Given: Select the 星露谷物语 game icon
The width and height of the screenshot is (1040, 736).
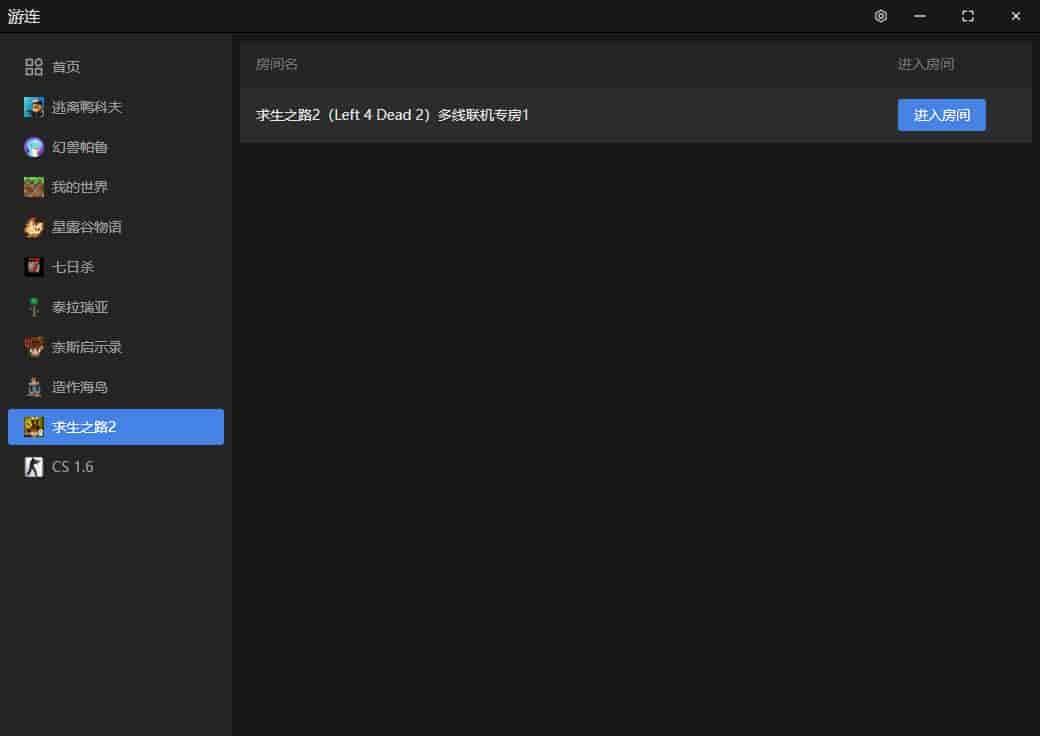Looking at the screenshot, I should (x=34, y=227).
